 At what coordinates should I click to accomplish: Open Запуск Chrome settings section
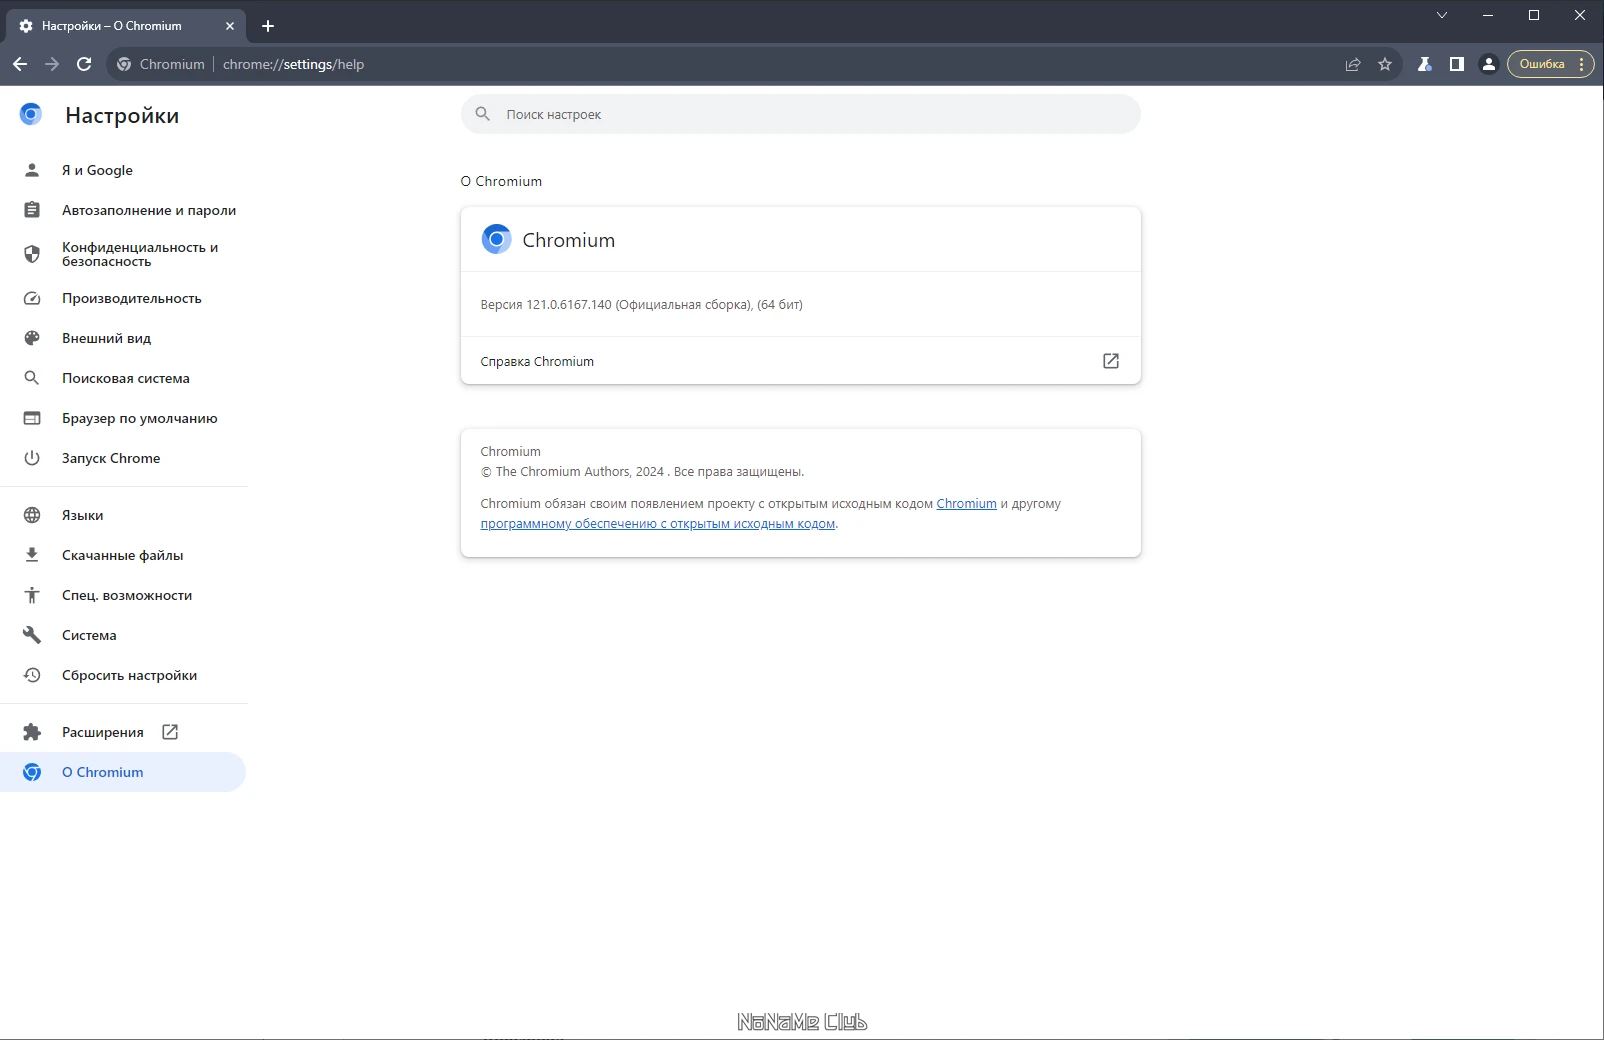[x=123, y=458]
